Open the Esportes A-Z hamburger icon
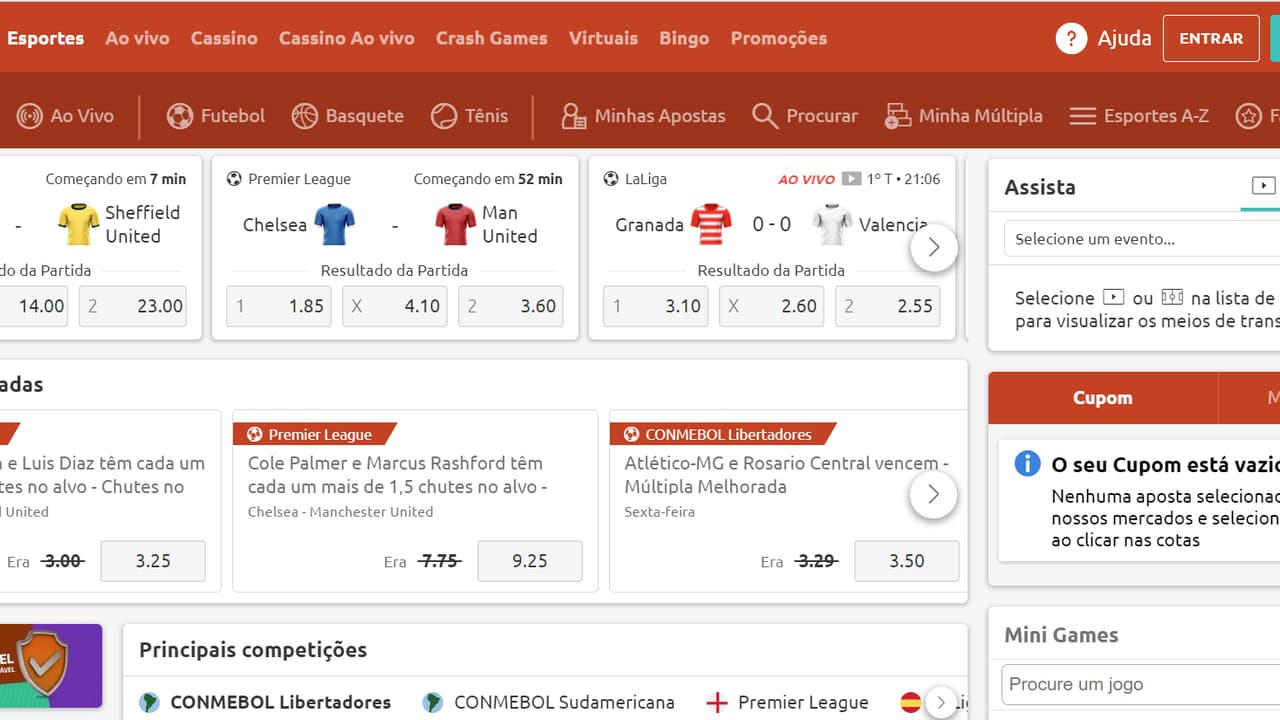 tap(1083, 116)
